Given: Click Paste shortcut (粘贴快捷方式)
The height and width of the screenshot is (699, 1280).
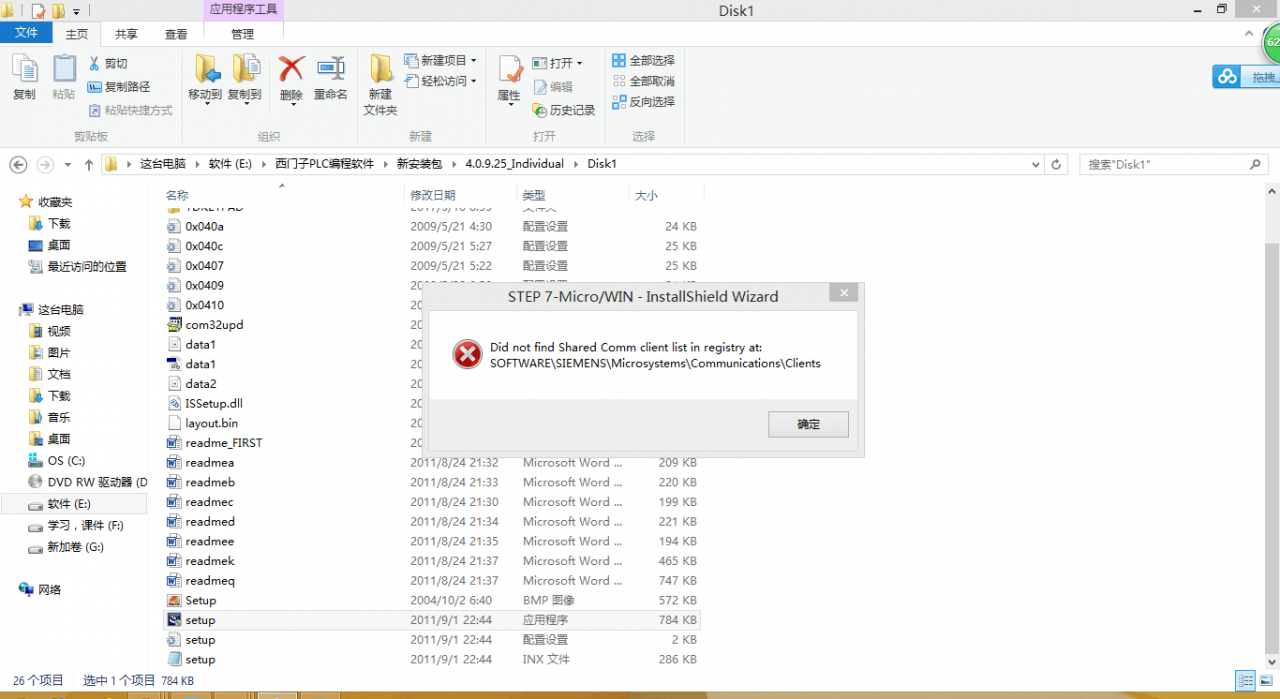Looking at the screenshot, I should pyautogui.click(x=130, y=110).
